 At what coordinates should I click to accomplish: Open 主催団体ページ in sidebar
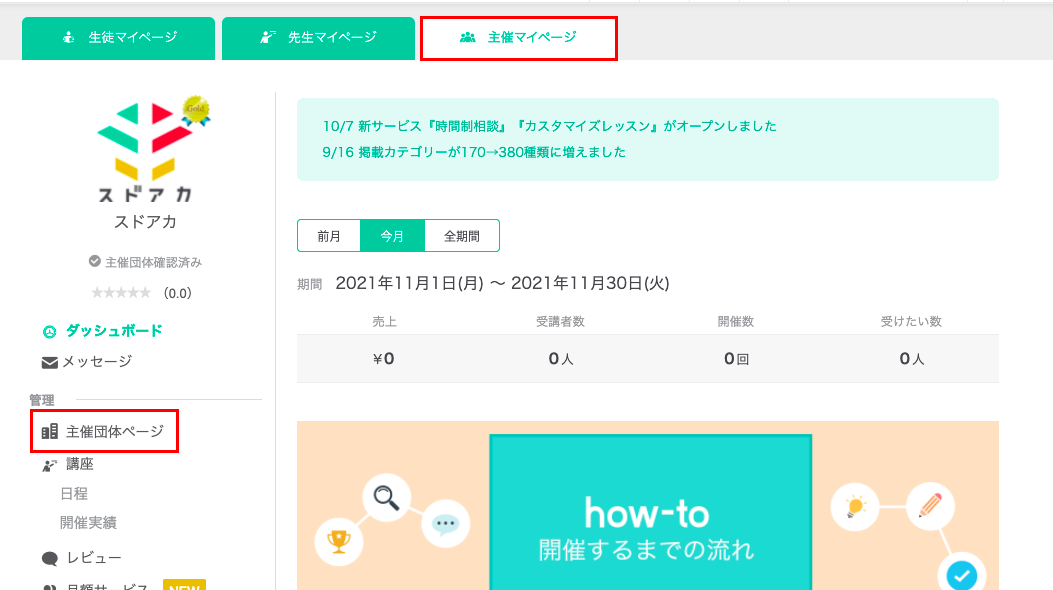coord(115,432)
